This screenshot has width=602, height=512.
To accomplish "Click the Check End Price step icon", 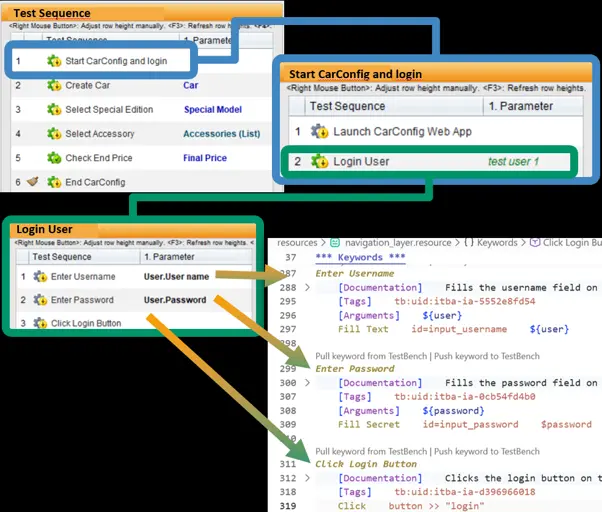I will coord(54,158).
